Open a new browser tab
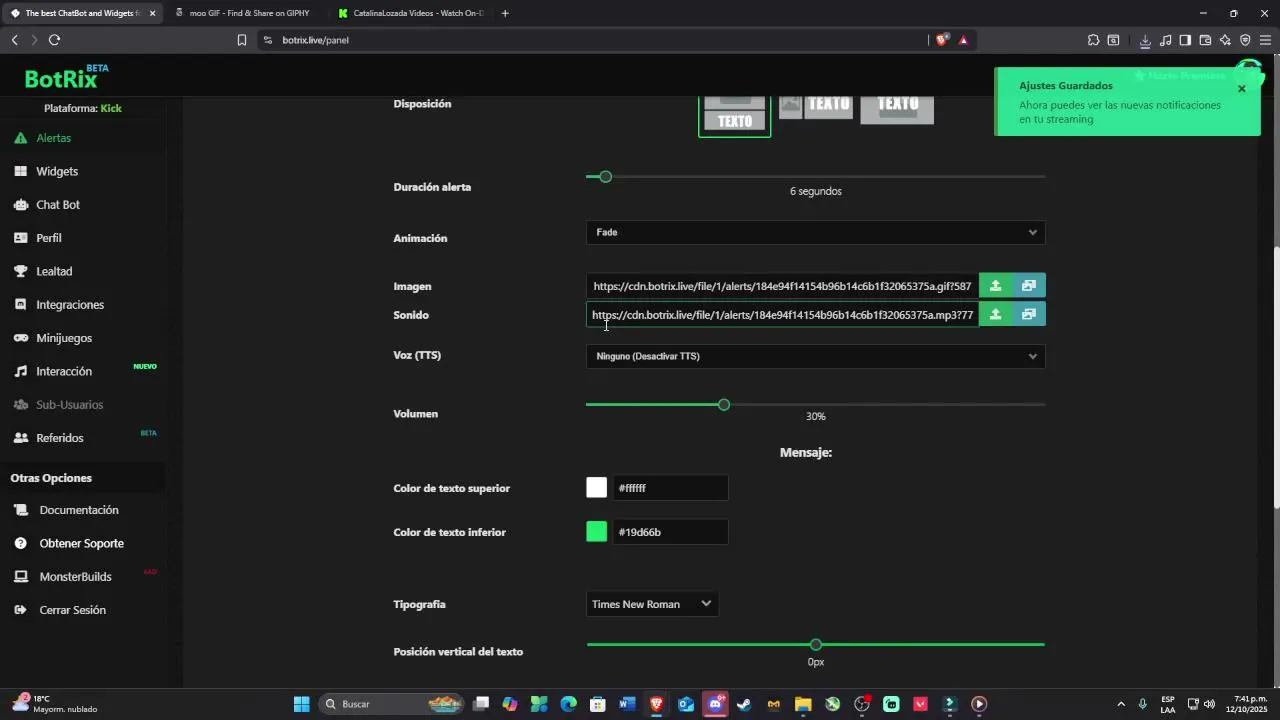This screenshot has height=720, width=1280. click(505, 13)
